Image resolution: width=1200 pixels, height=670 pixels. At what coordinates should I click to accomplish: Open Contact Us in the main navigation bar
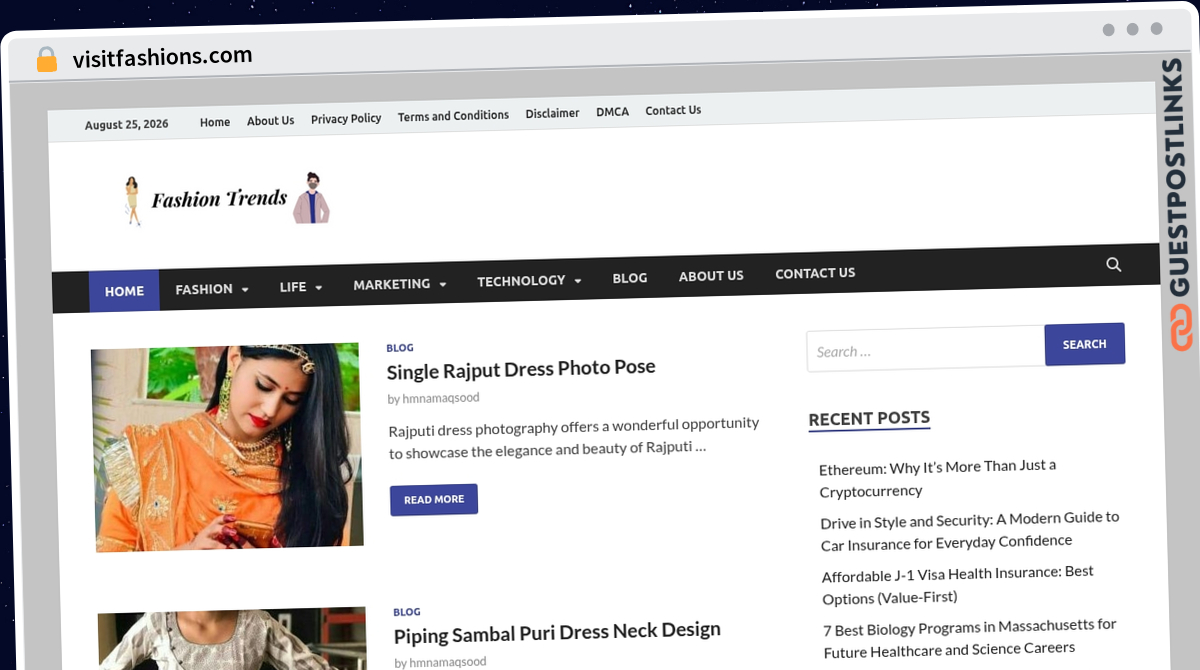click(815, 273)
